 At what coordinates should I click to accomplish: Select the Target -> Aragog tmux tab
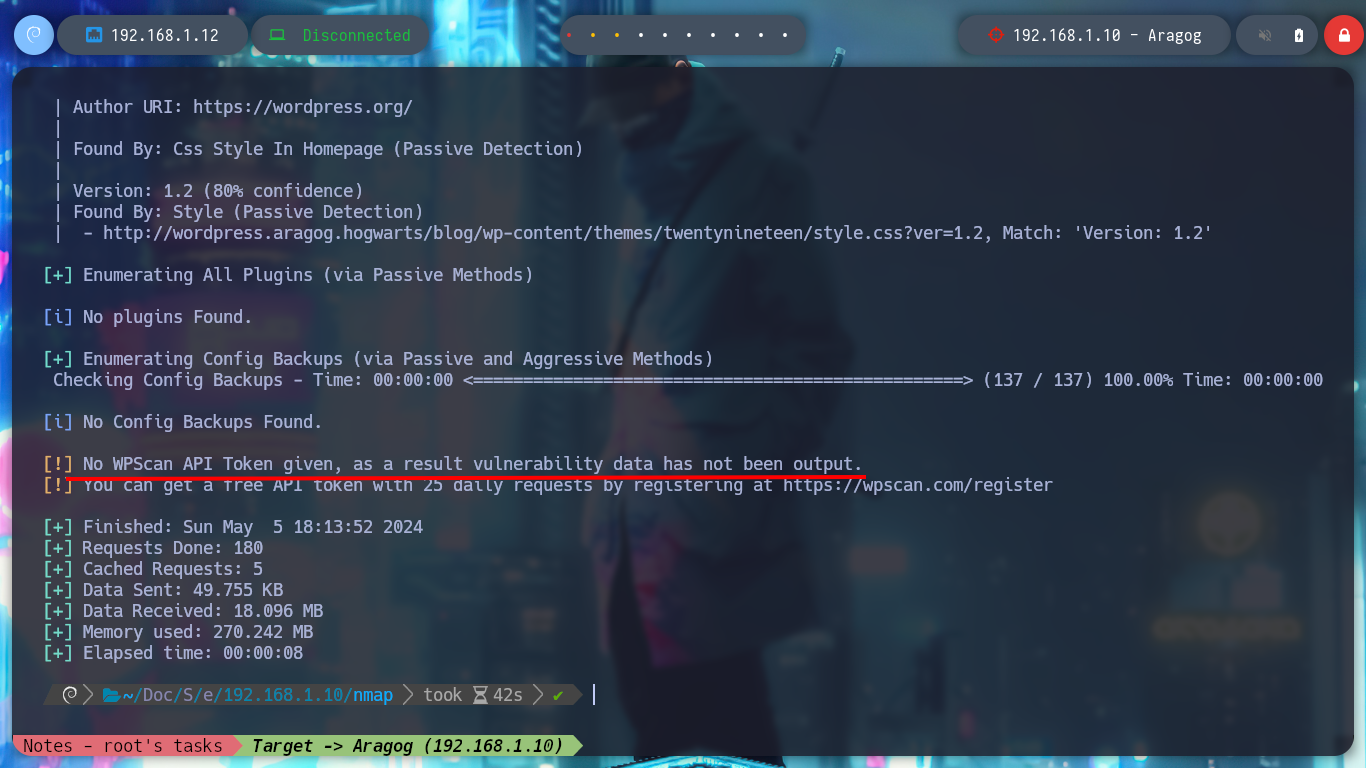(x=408, y=746)
